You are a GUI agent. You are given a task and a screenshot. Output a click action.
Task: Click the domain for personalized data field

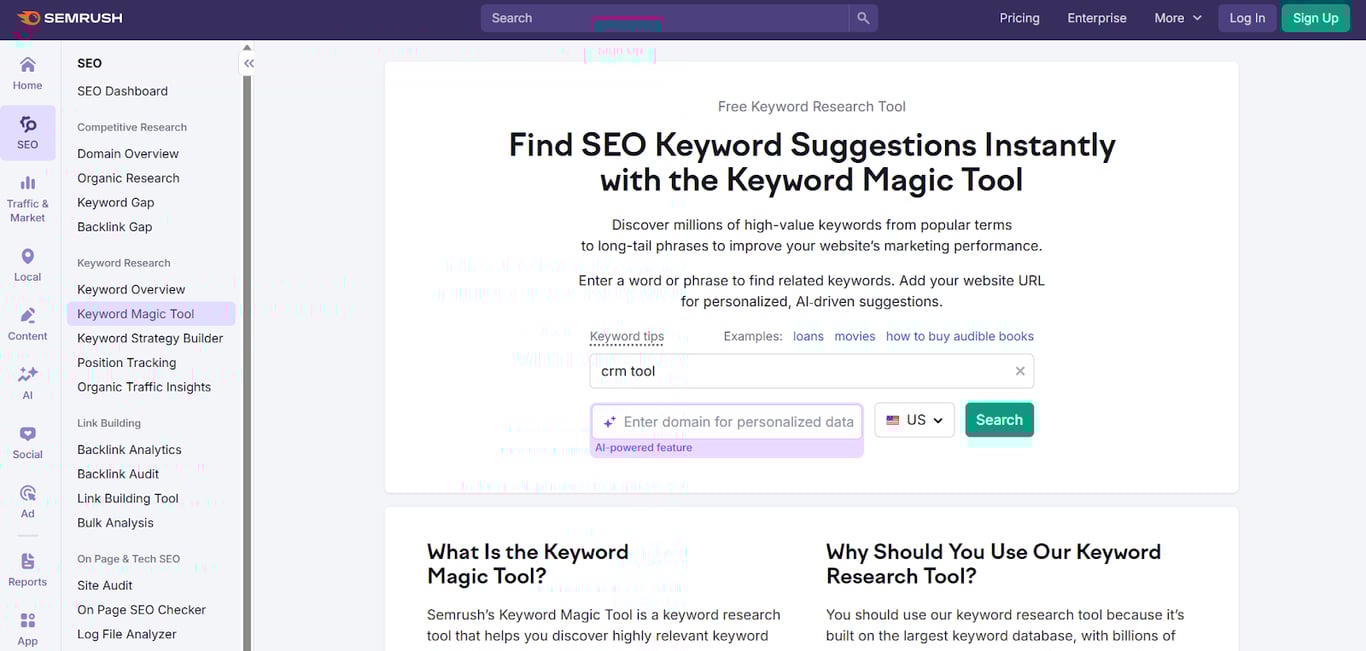(x=727, y=421)
